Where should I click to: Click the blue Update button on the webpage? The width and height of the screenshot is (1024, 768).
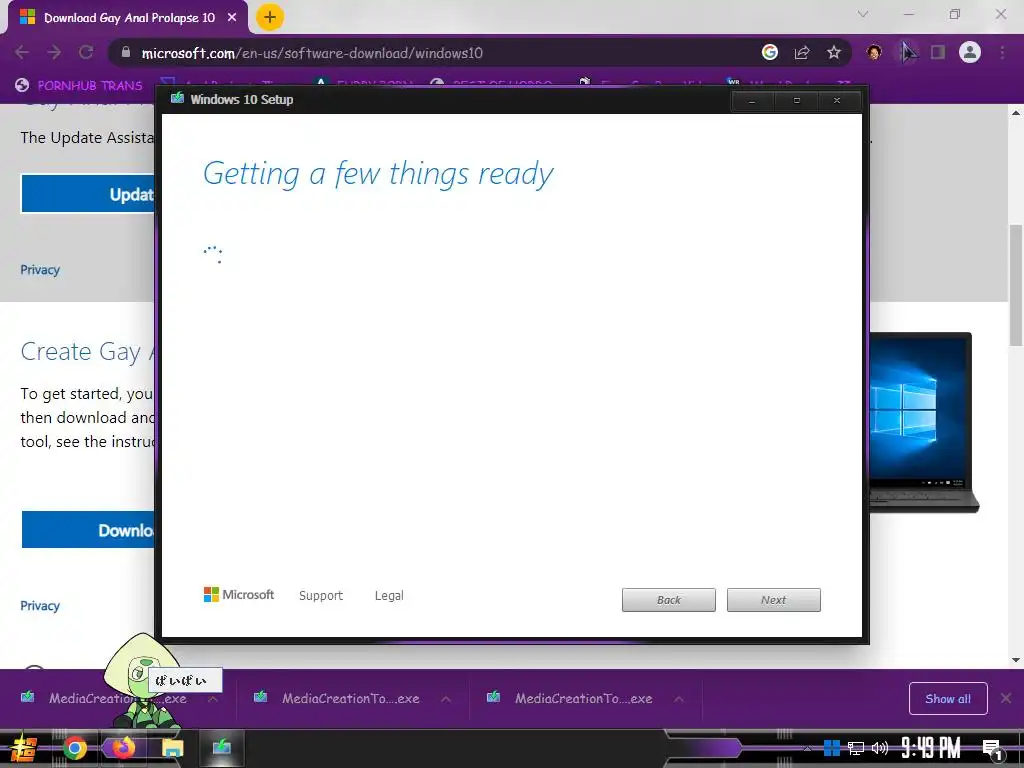pyautogui.click(x=88, y=194)
